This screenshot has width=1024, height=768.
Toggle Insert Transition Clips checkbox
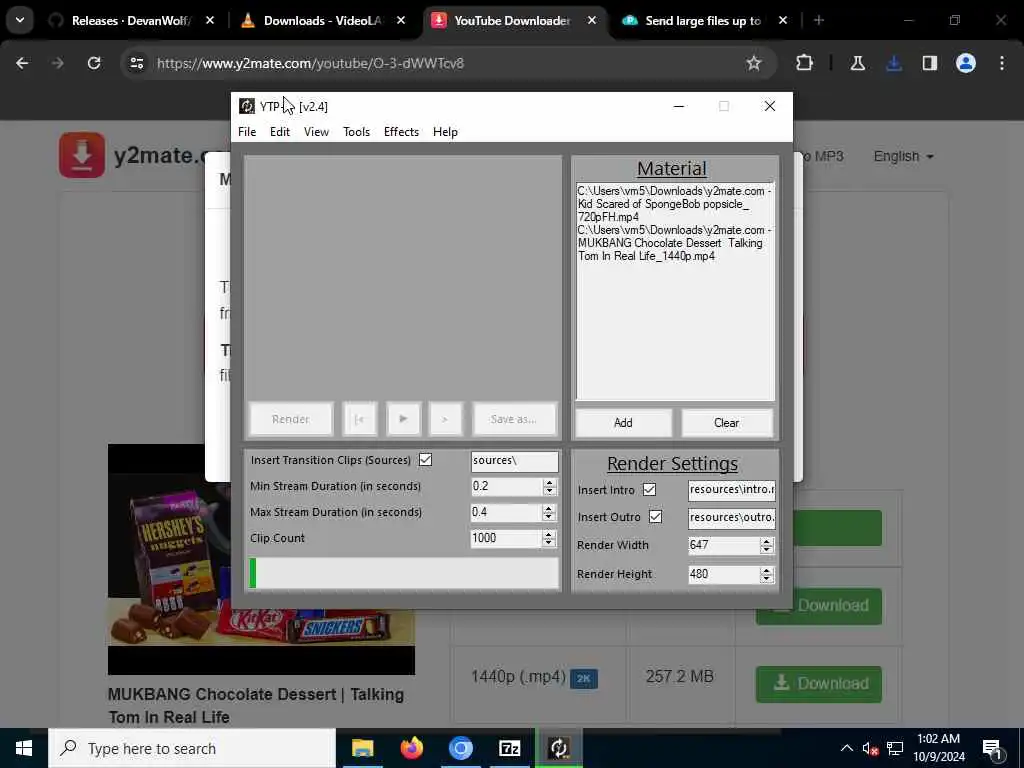(426, 460)
